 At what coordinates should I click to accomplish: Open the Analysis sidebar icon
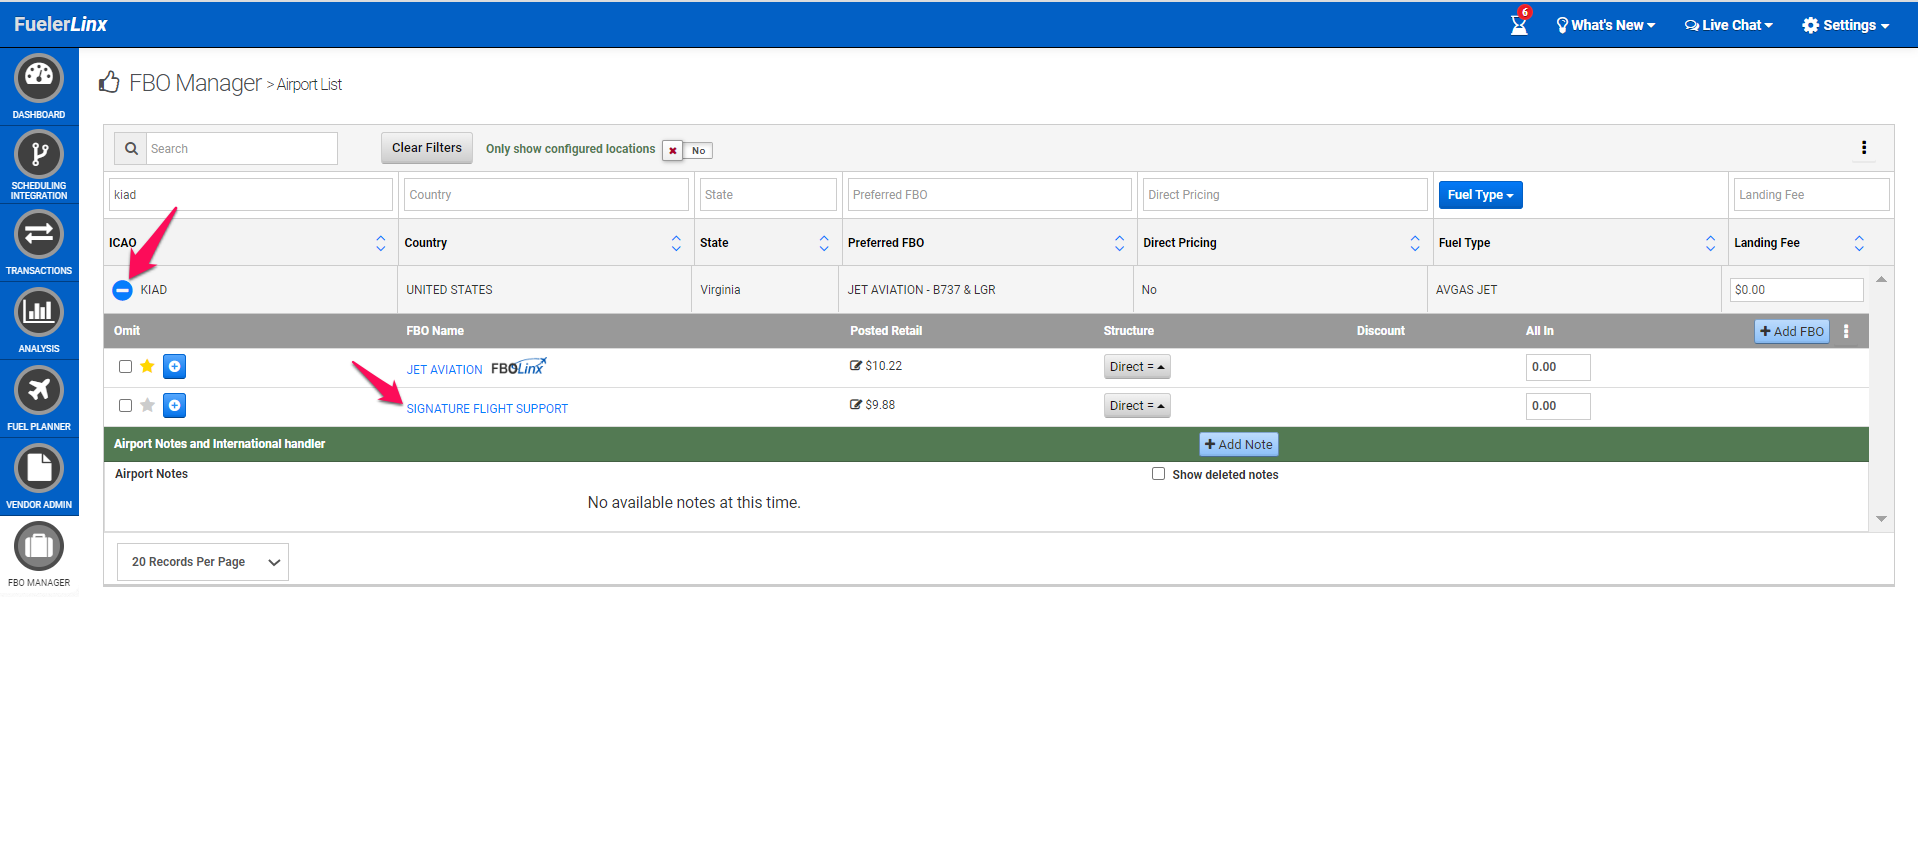(39, 312)
